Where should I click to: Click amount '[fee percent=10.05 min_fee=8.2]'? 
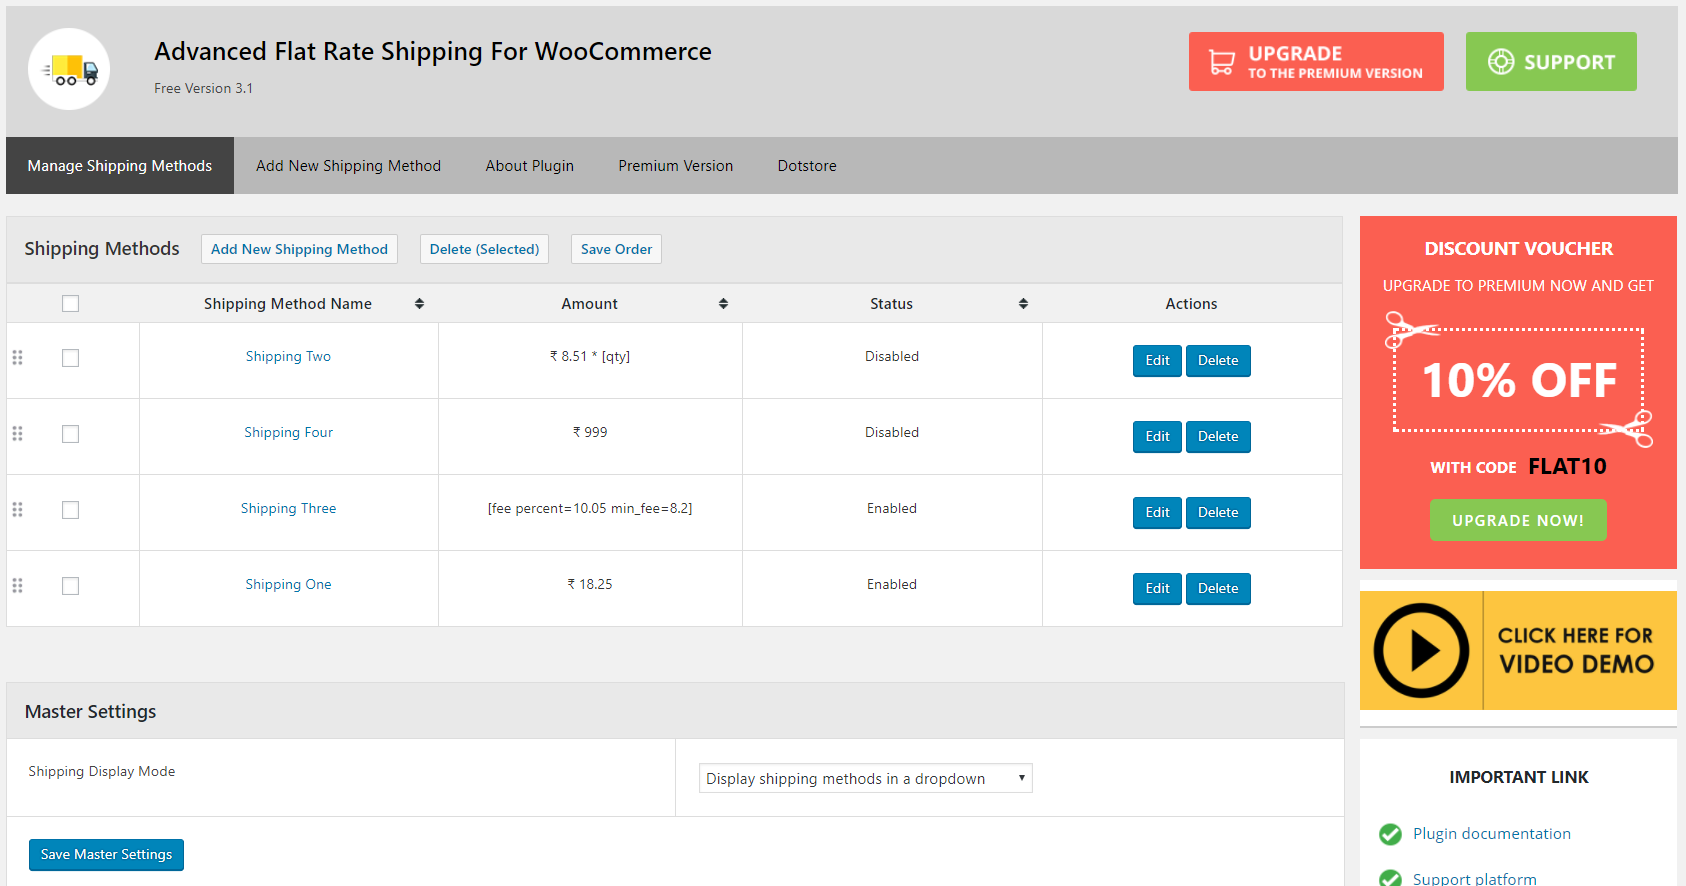[x=590, y=508]
